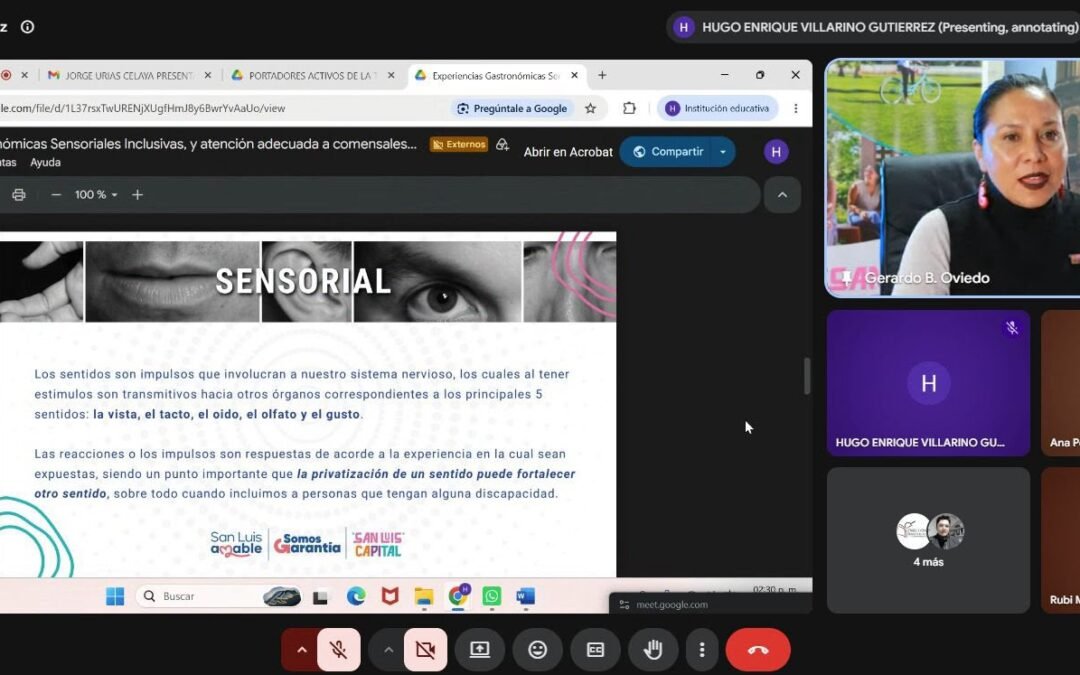1080x675 pixels.
Task: Open Chrome from the taskbar
Action: [457, 596]
